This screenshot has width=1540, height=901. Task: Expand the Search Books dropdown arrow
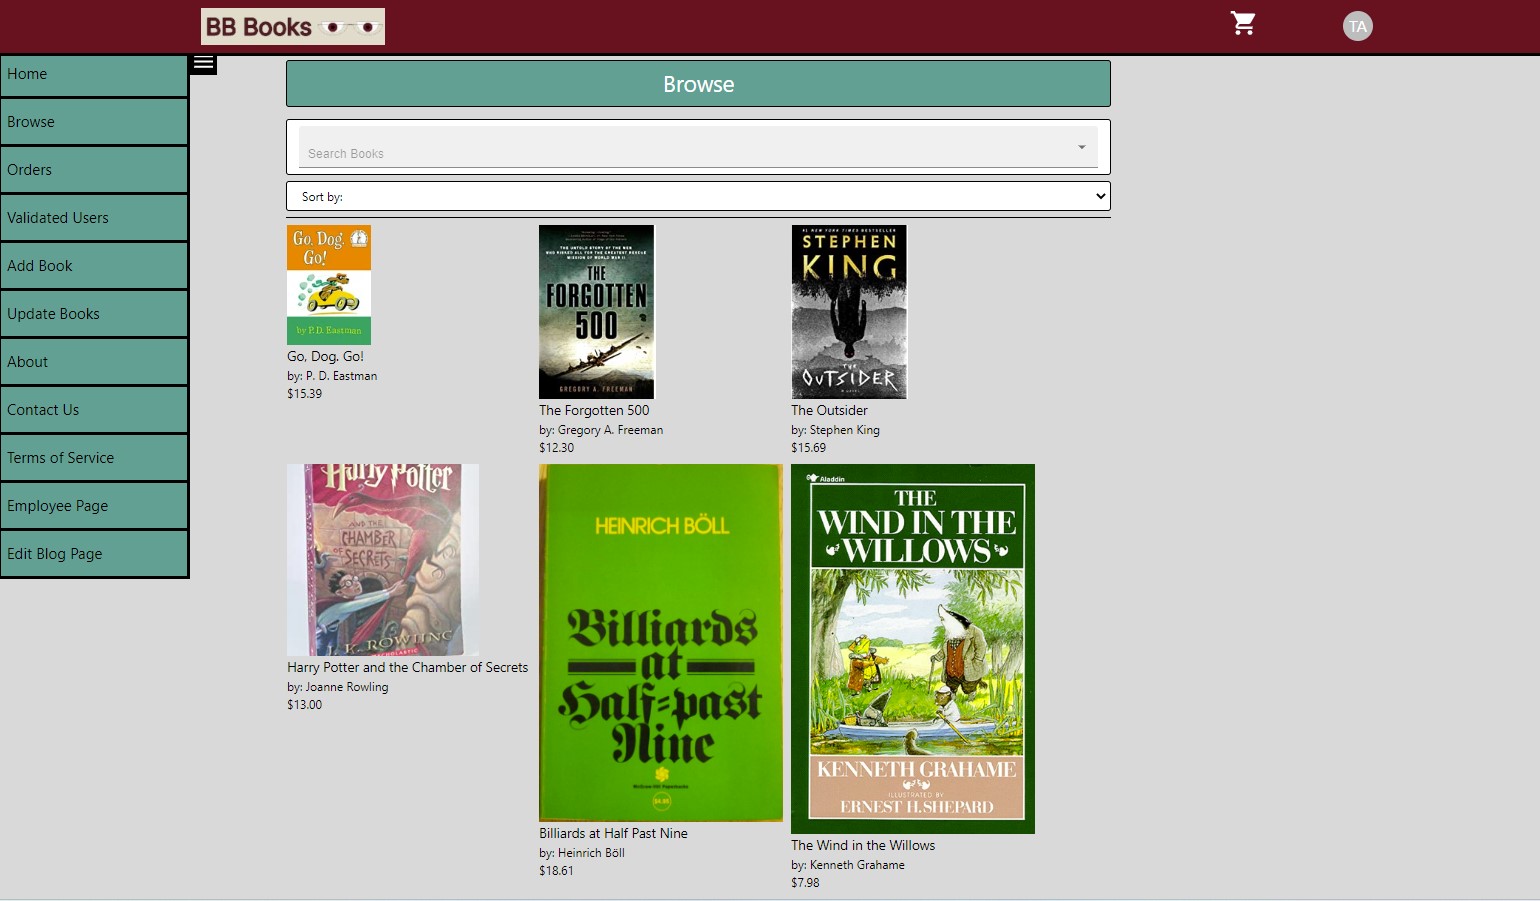pos(1082,147)
